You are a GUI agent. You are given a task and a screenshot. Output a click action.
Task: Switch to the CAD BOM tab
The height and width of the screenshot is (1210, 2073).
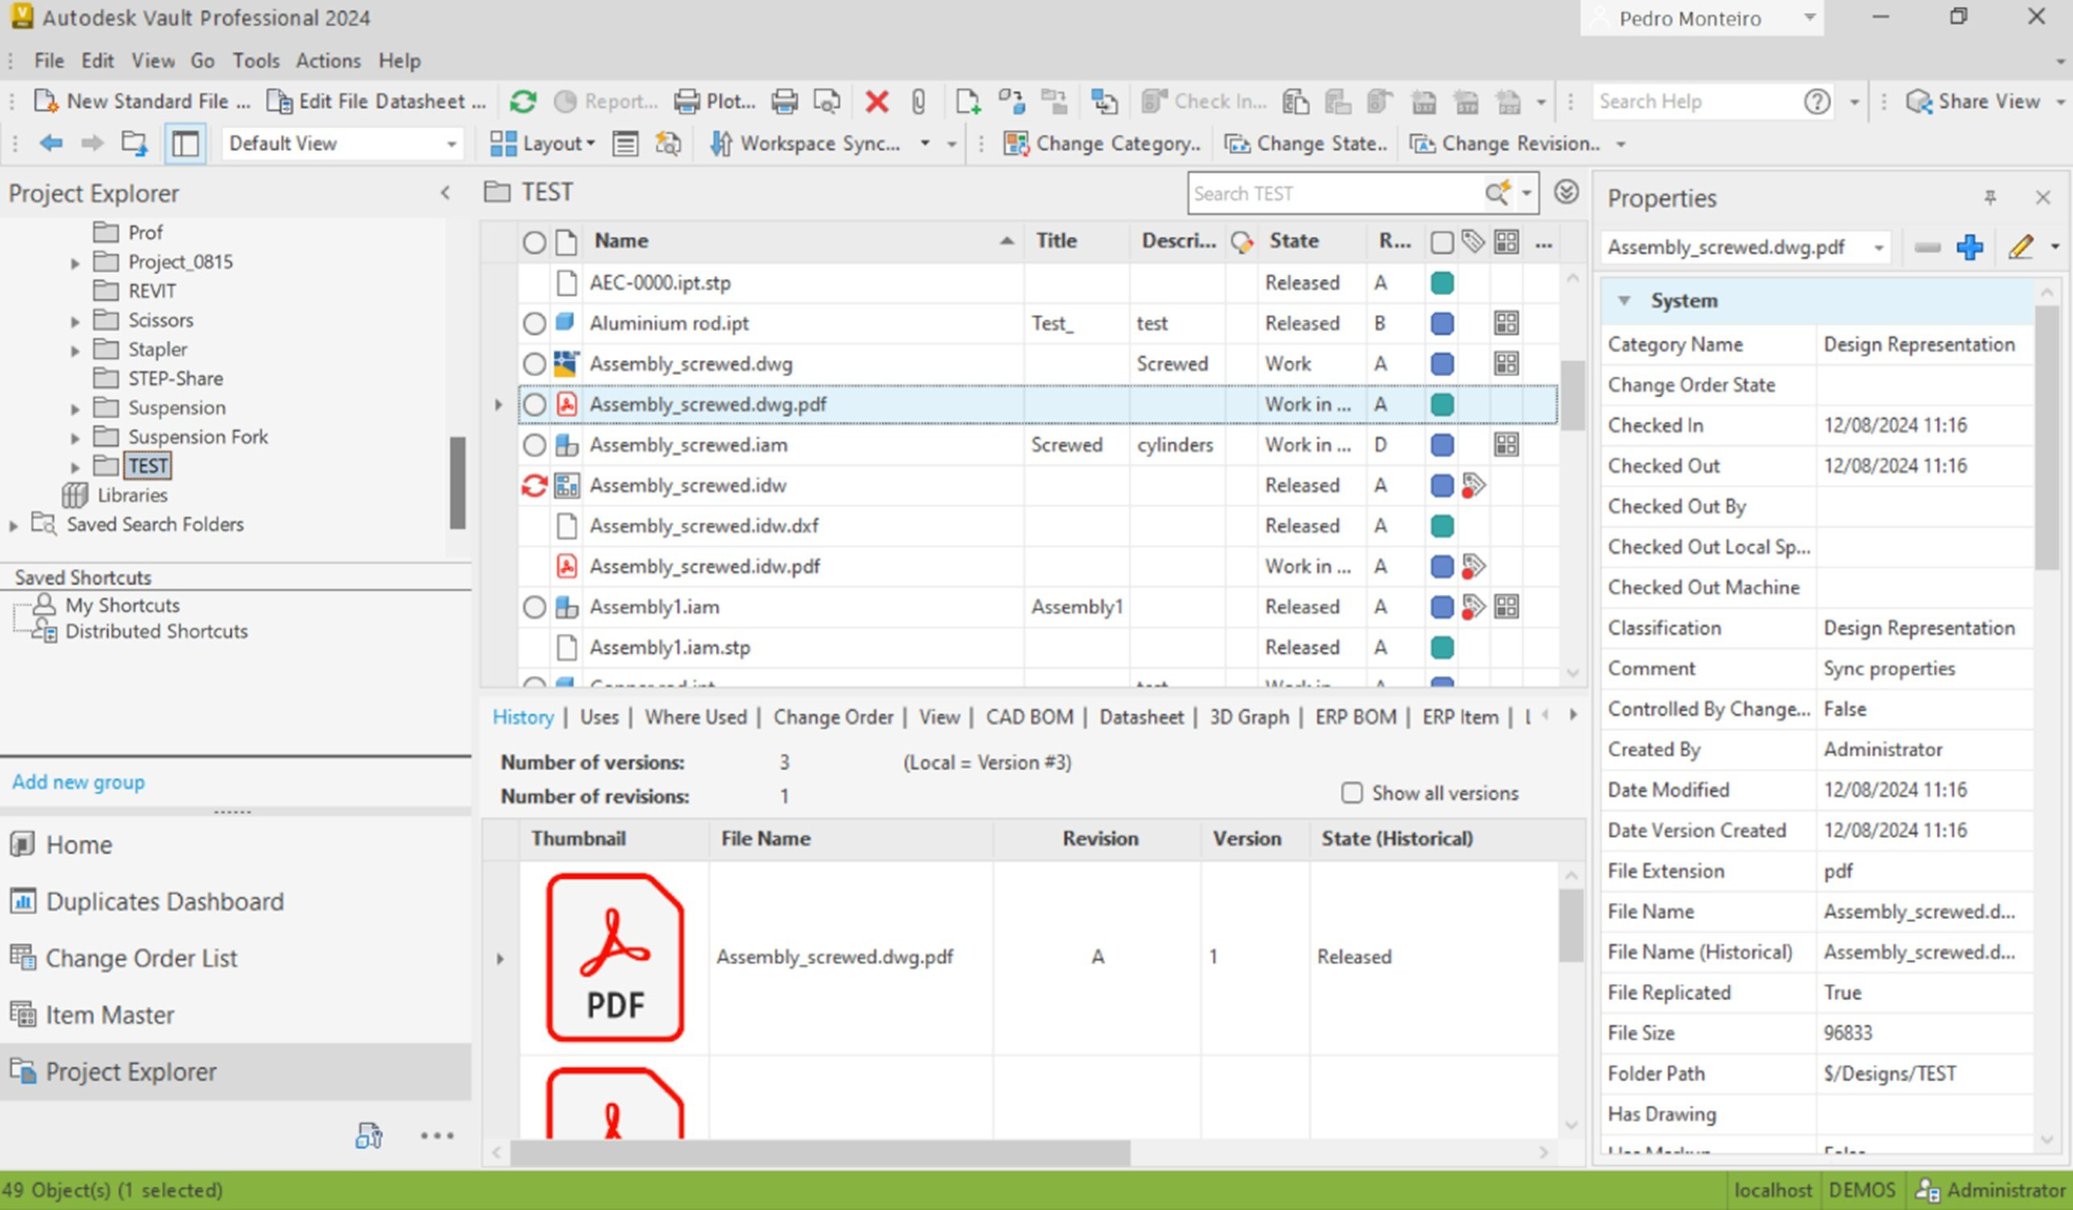pyautogui.click(x=1028, y=716)
